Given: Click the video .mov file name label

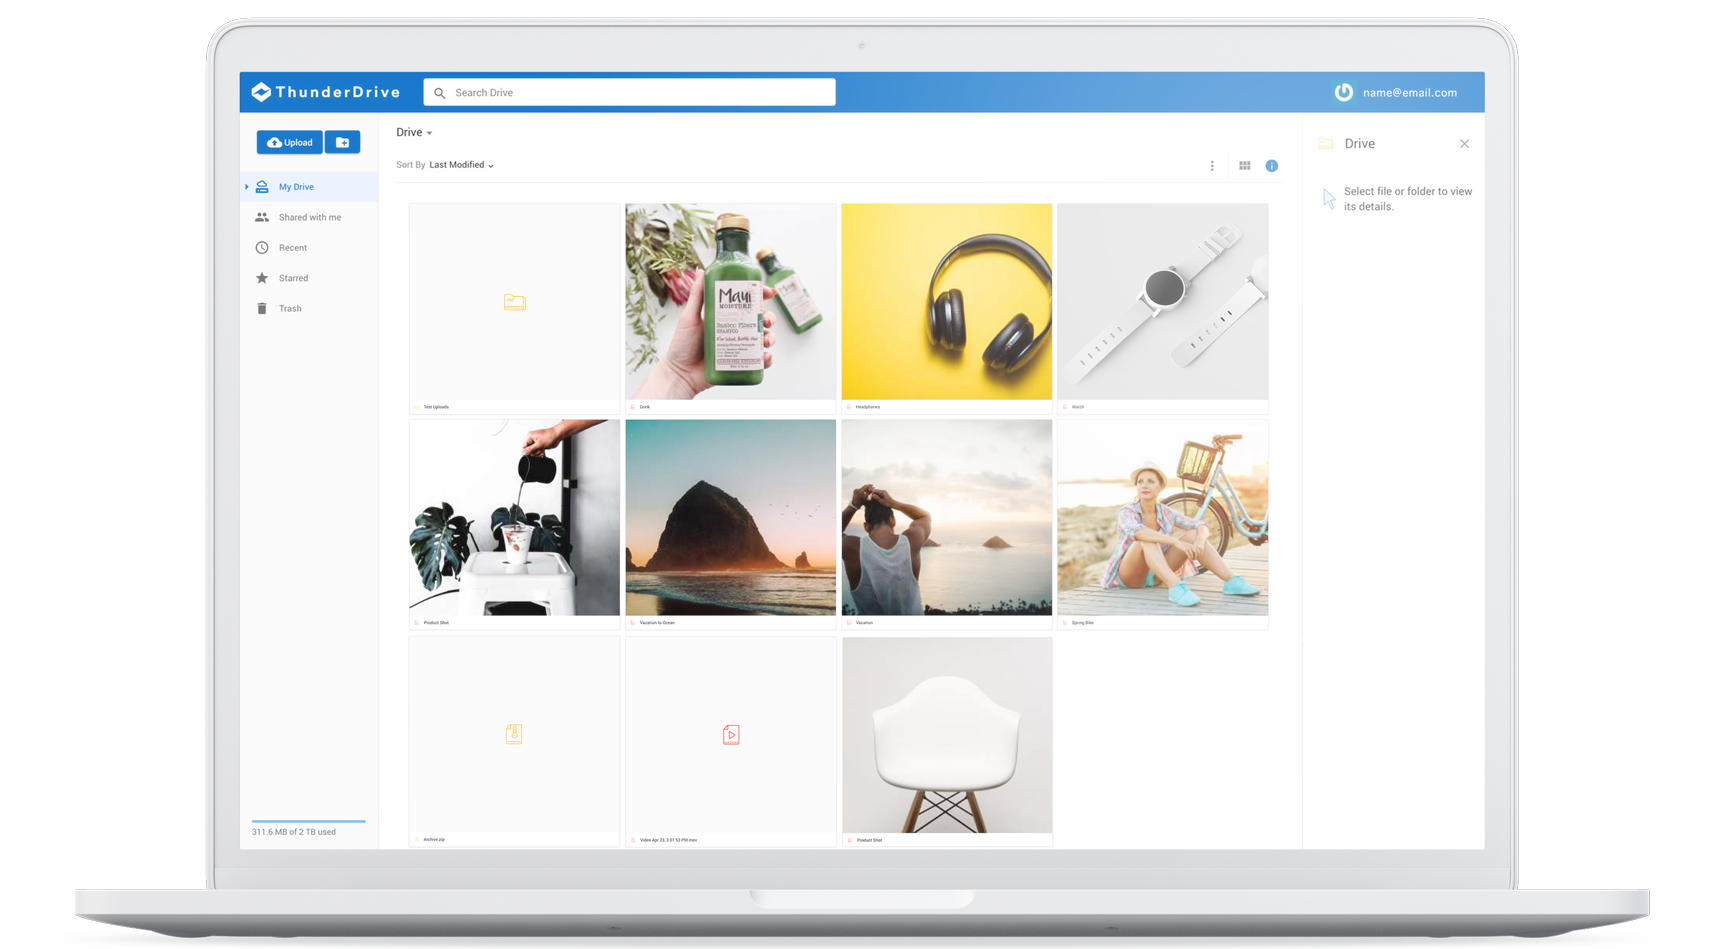Looking at the screenshot, I should [x=668, y=840].
